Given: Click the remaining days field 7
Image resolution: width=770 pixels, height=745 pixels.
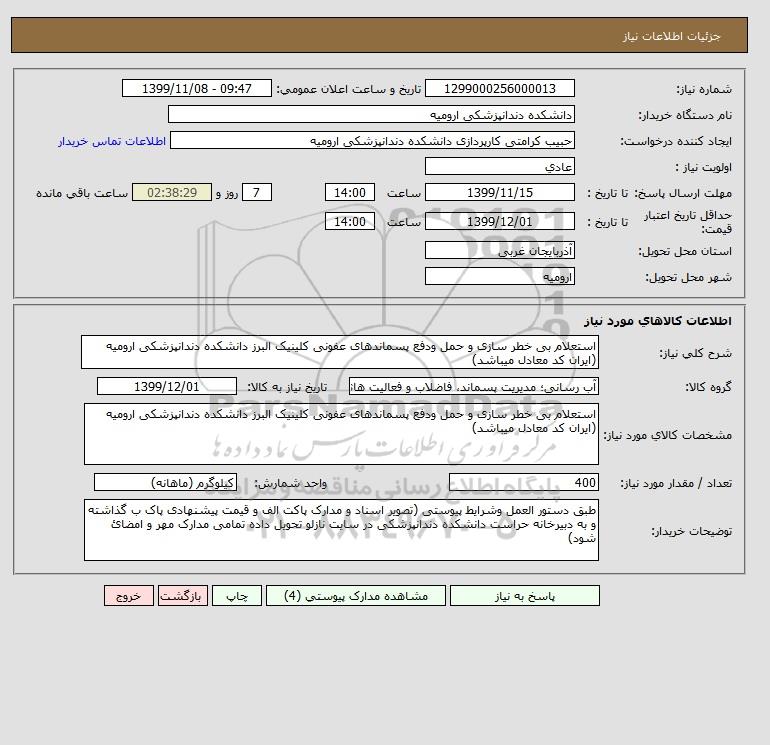Looking at the screenshot, I should coord(257,193).
